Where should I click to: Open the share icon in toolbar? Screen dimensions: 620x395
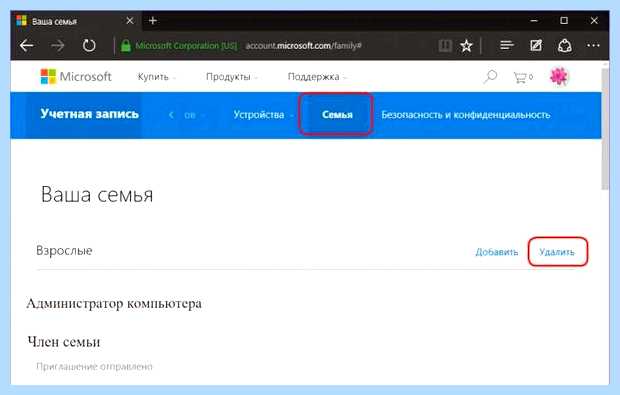click(x=565, y=45)
